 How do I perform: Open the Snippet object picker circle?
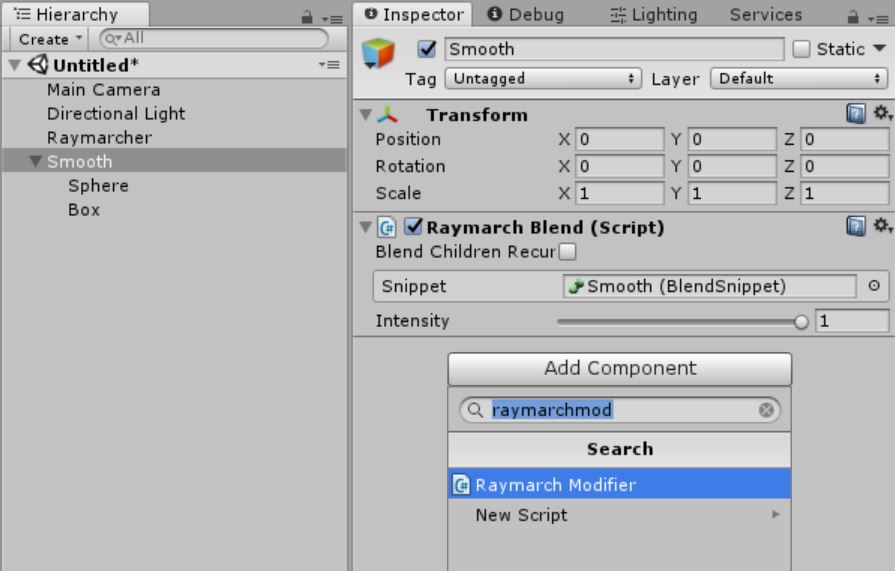point(874,286)
